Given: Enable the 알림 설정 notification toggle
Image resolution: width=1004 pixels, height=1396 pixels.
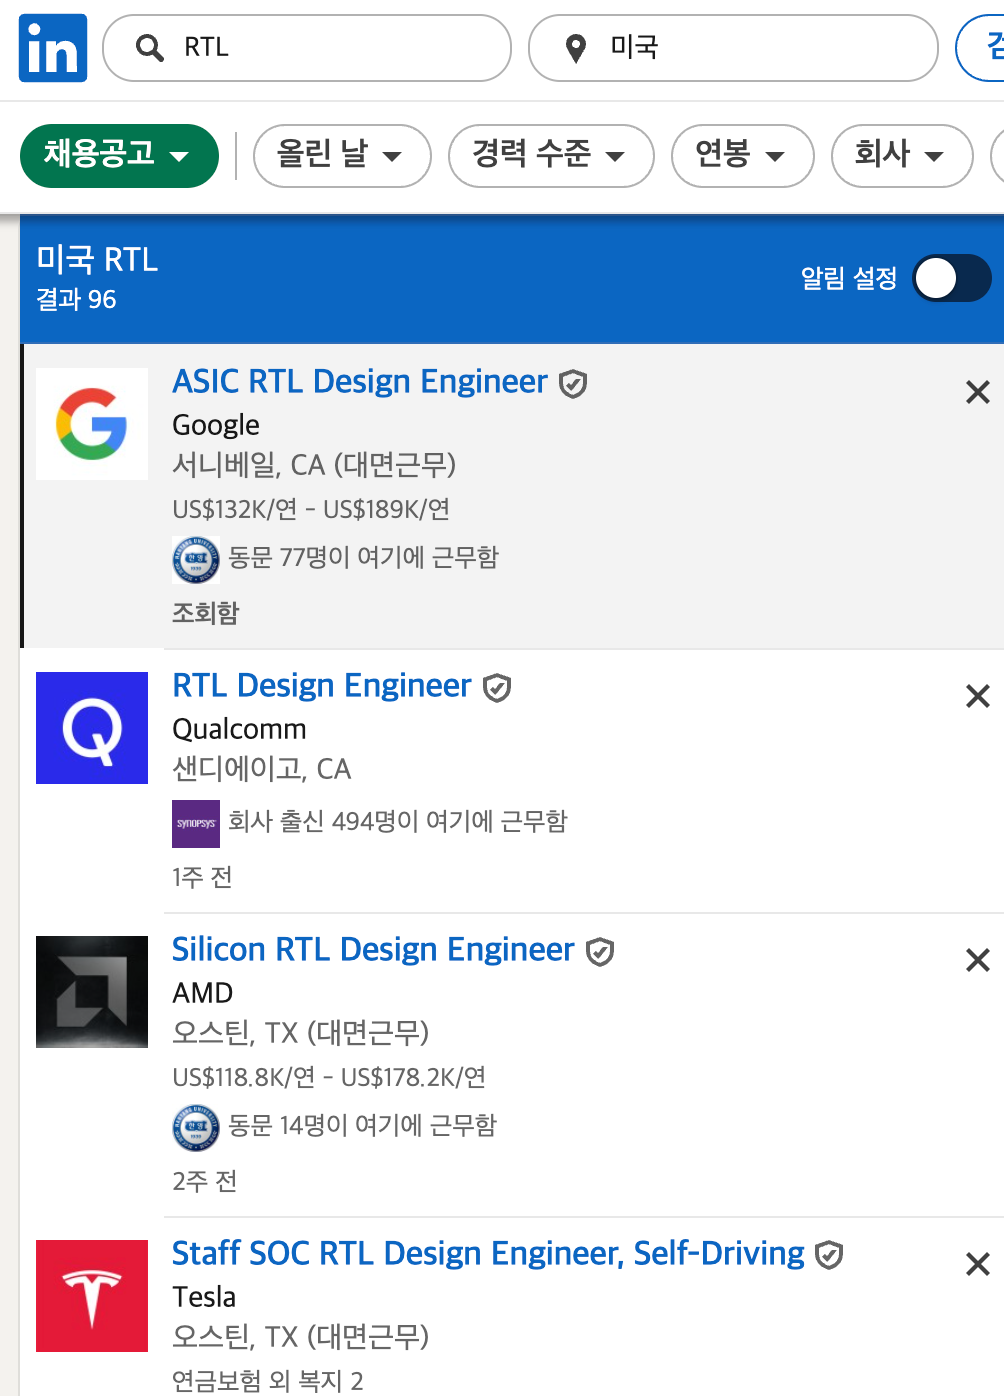Looking at the screenshot, I should (x=951, y=279).
